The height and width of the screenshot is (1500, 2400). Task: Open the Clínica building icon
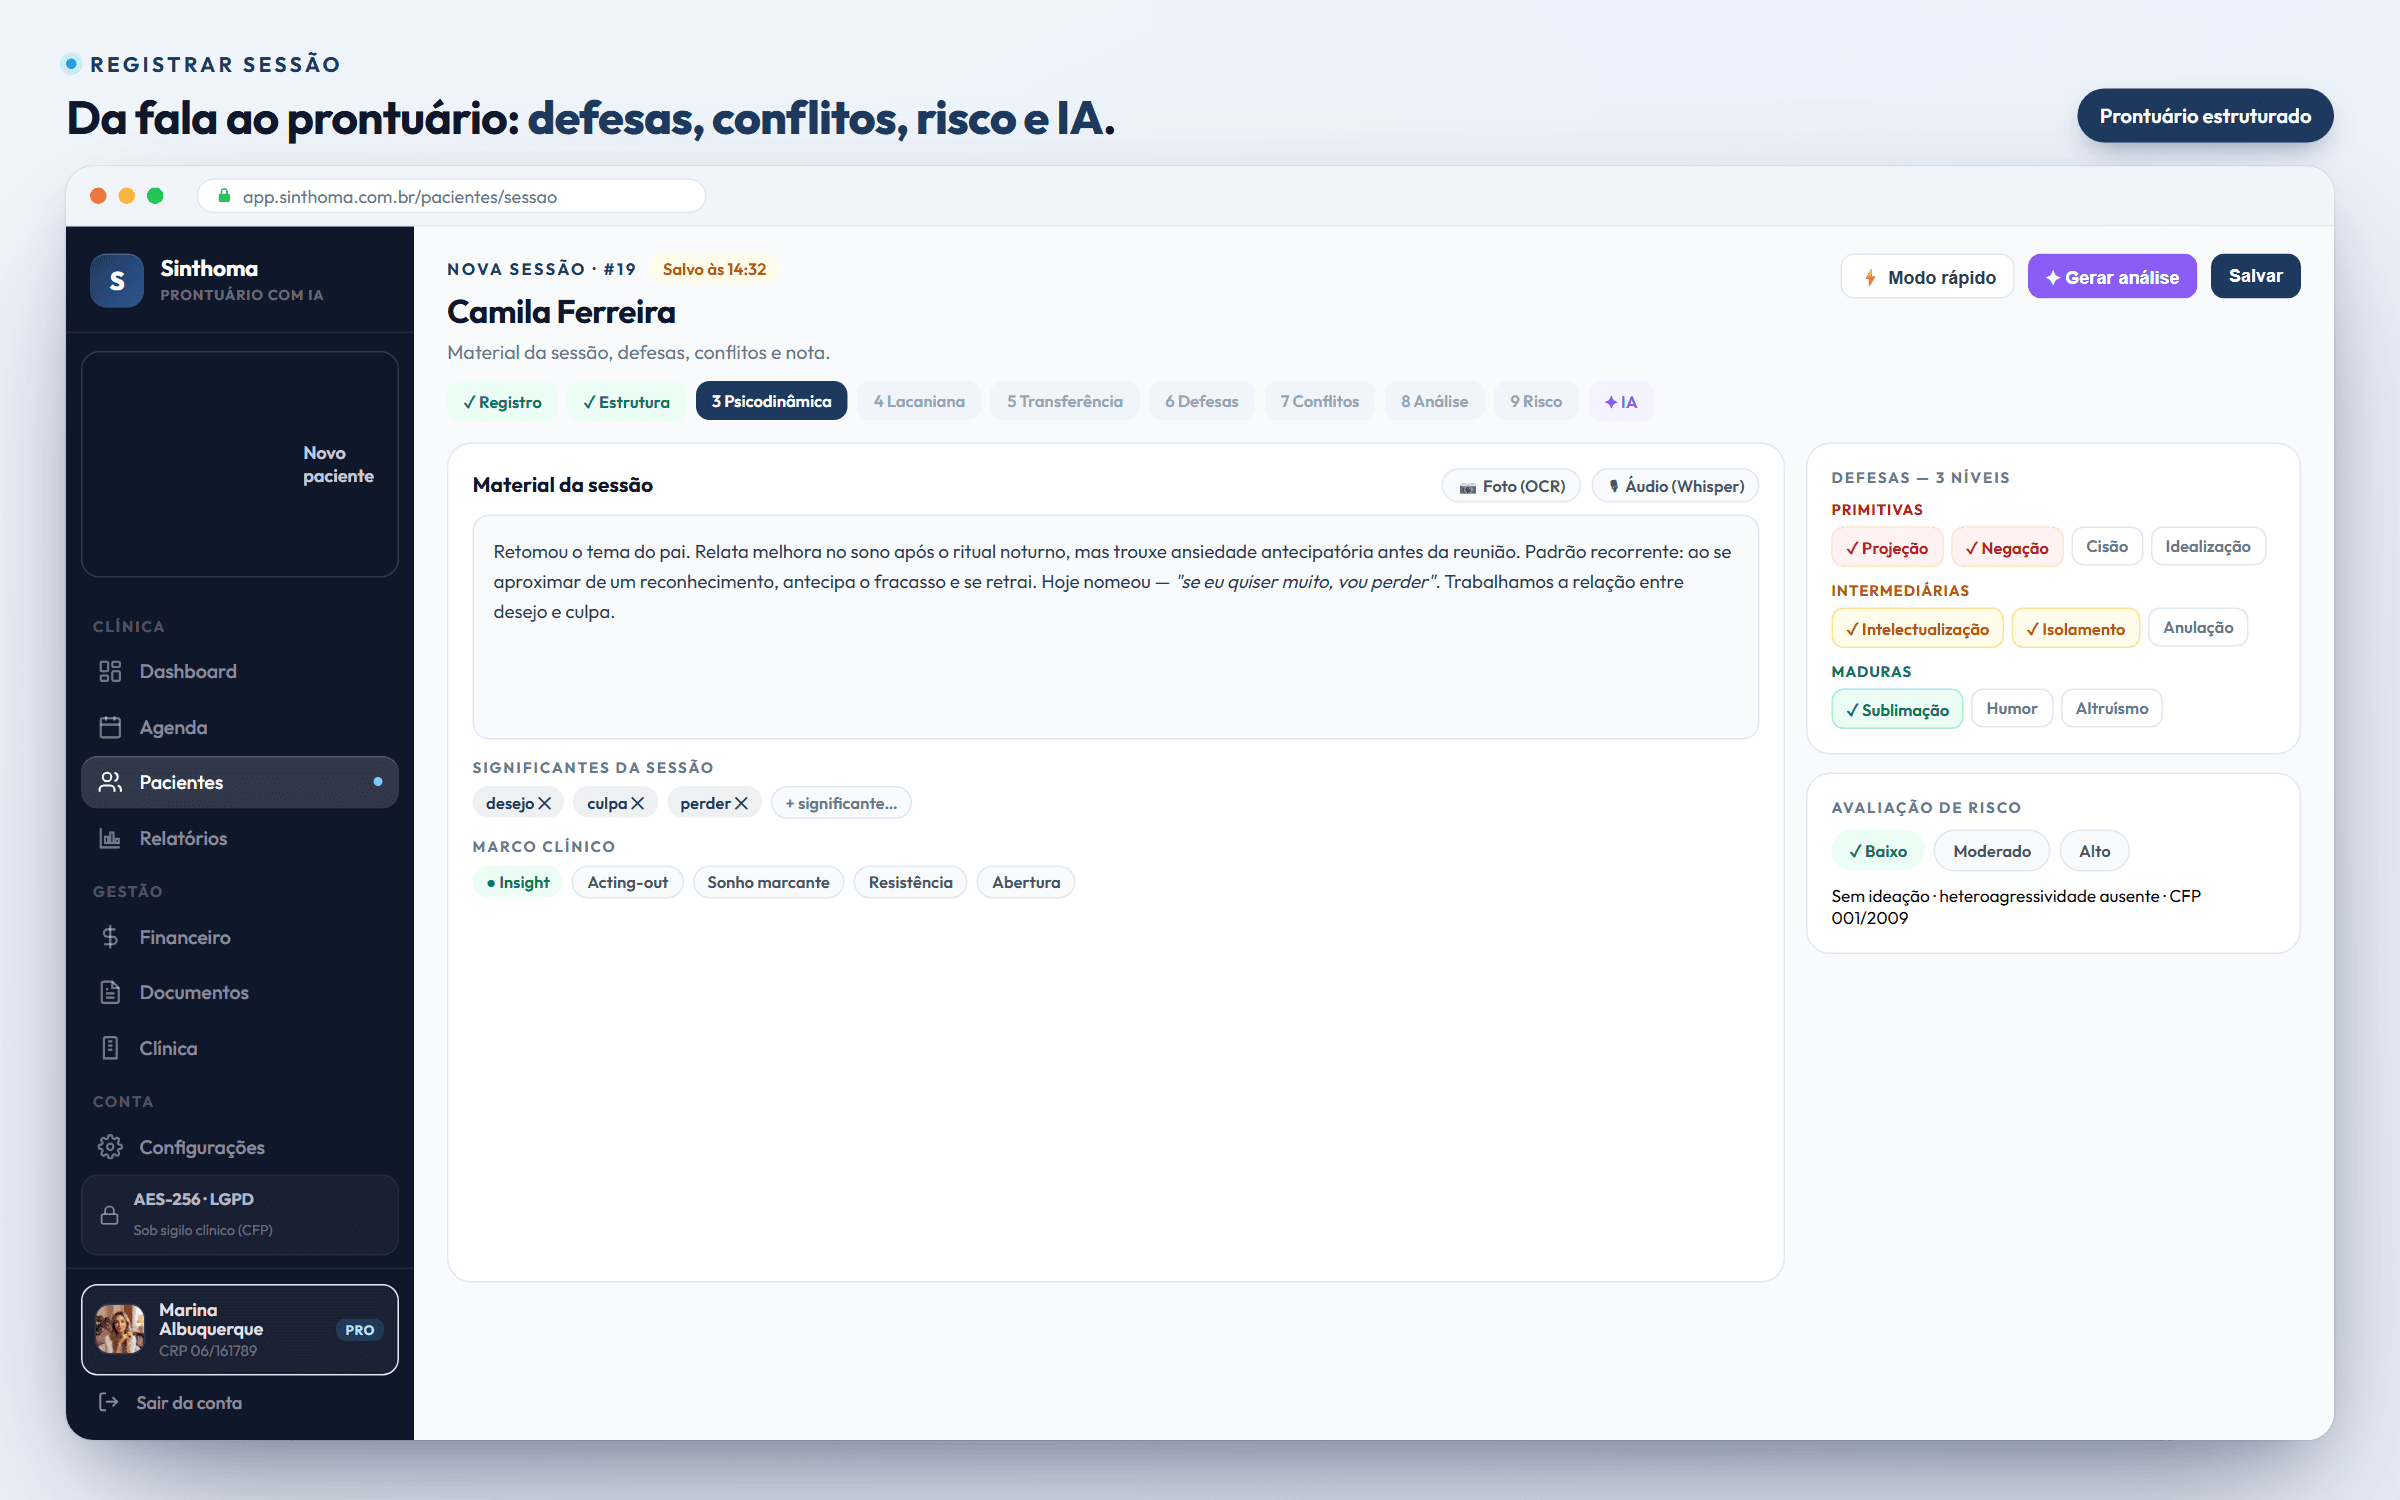point(110,1048)
